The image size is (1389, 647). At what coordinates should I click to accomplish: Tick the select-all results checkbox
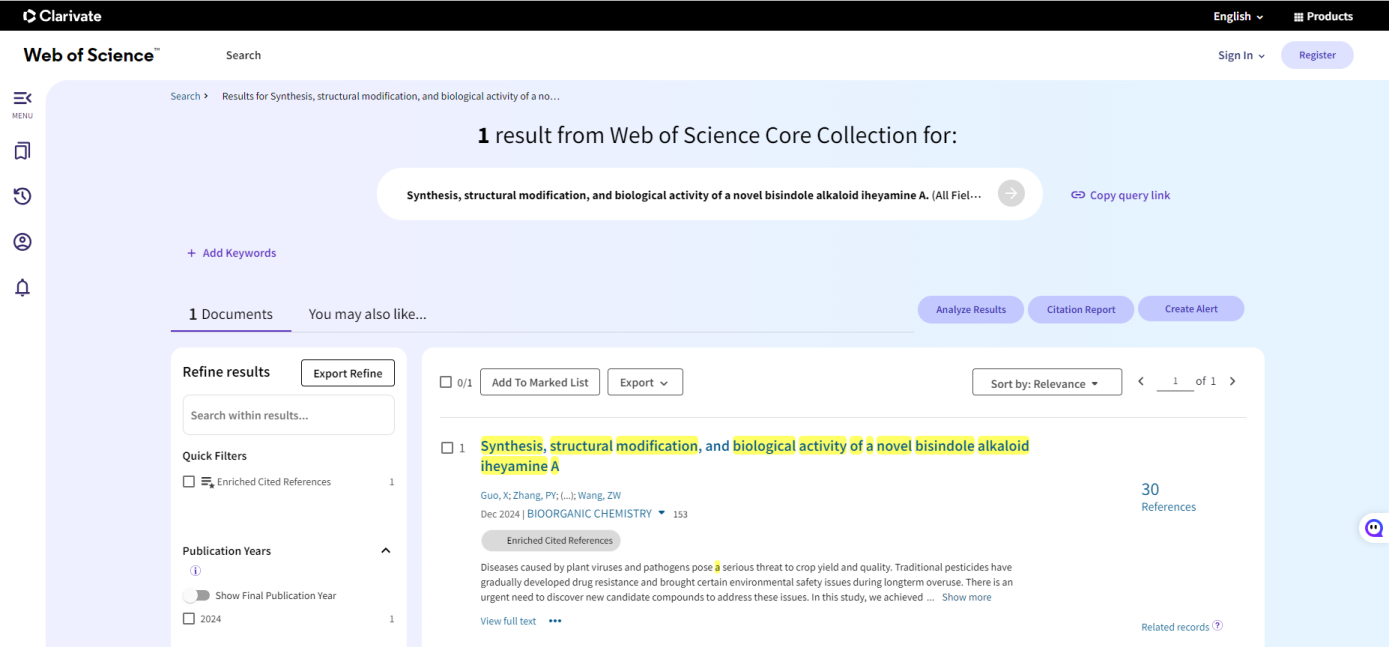point(446,382)
